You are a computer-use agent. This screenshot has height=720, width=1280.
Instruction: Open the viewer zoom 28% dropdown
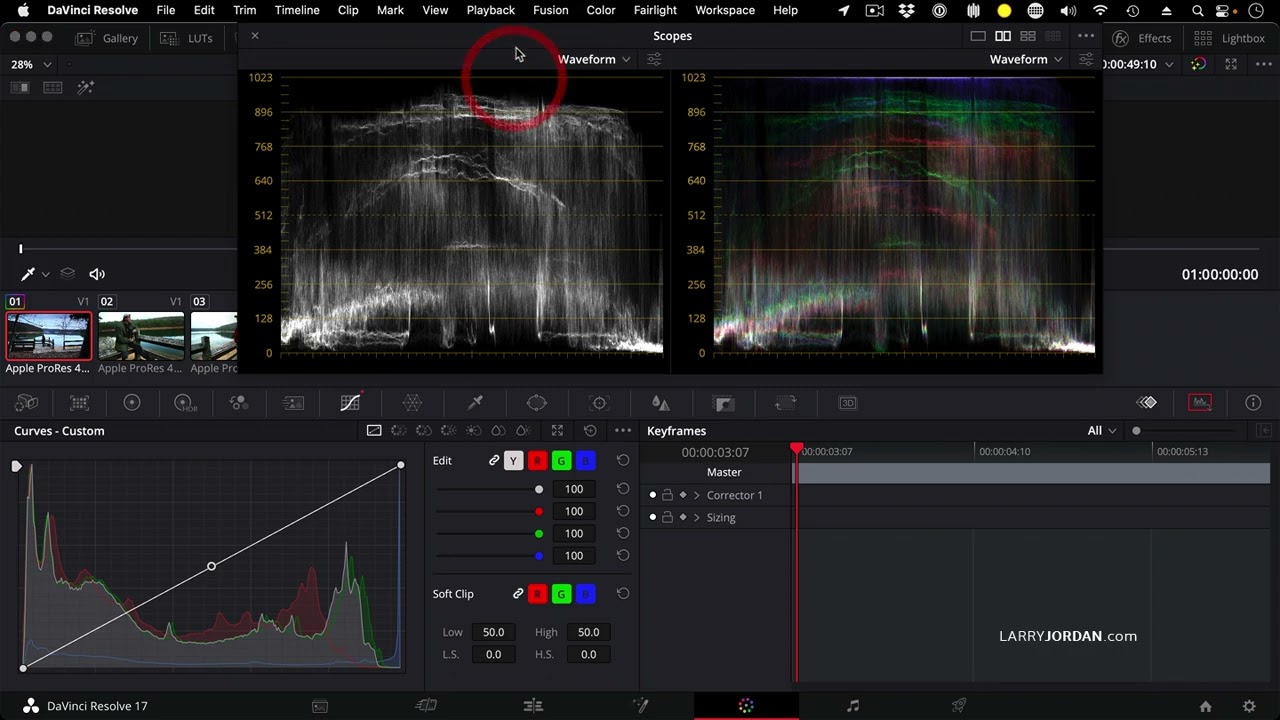click(29, 64)
